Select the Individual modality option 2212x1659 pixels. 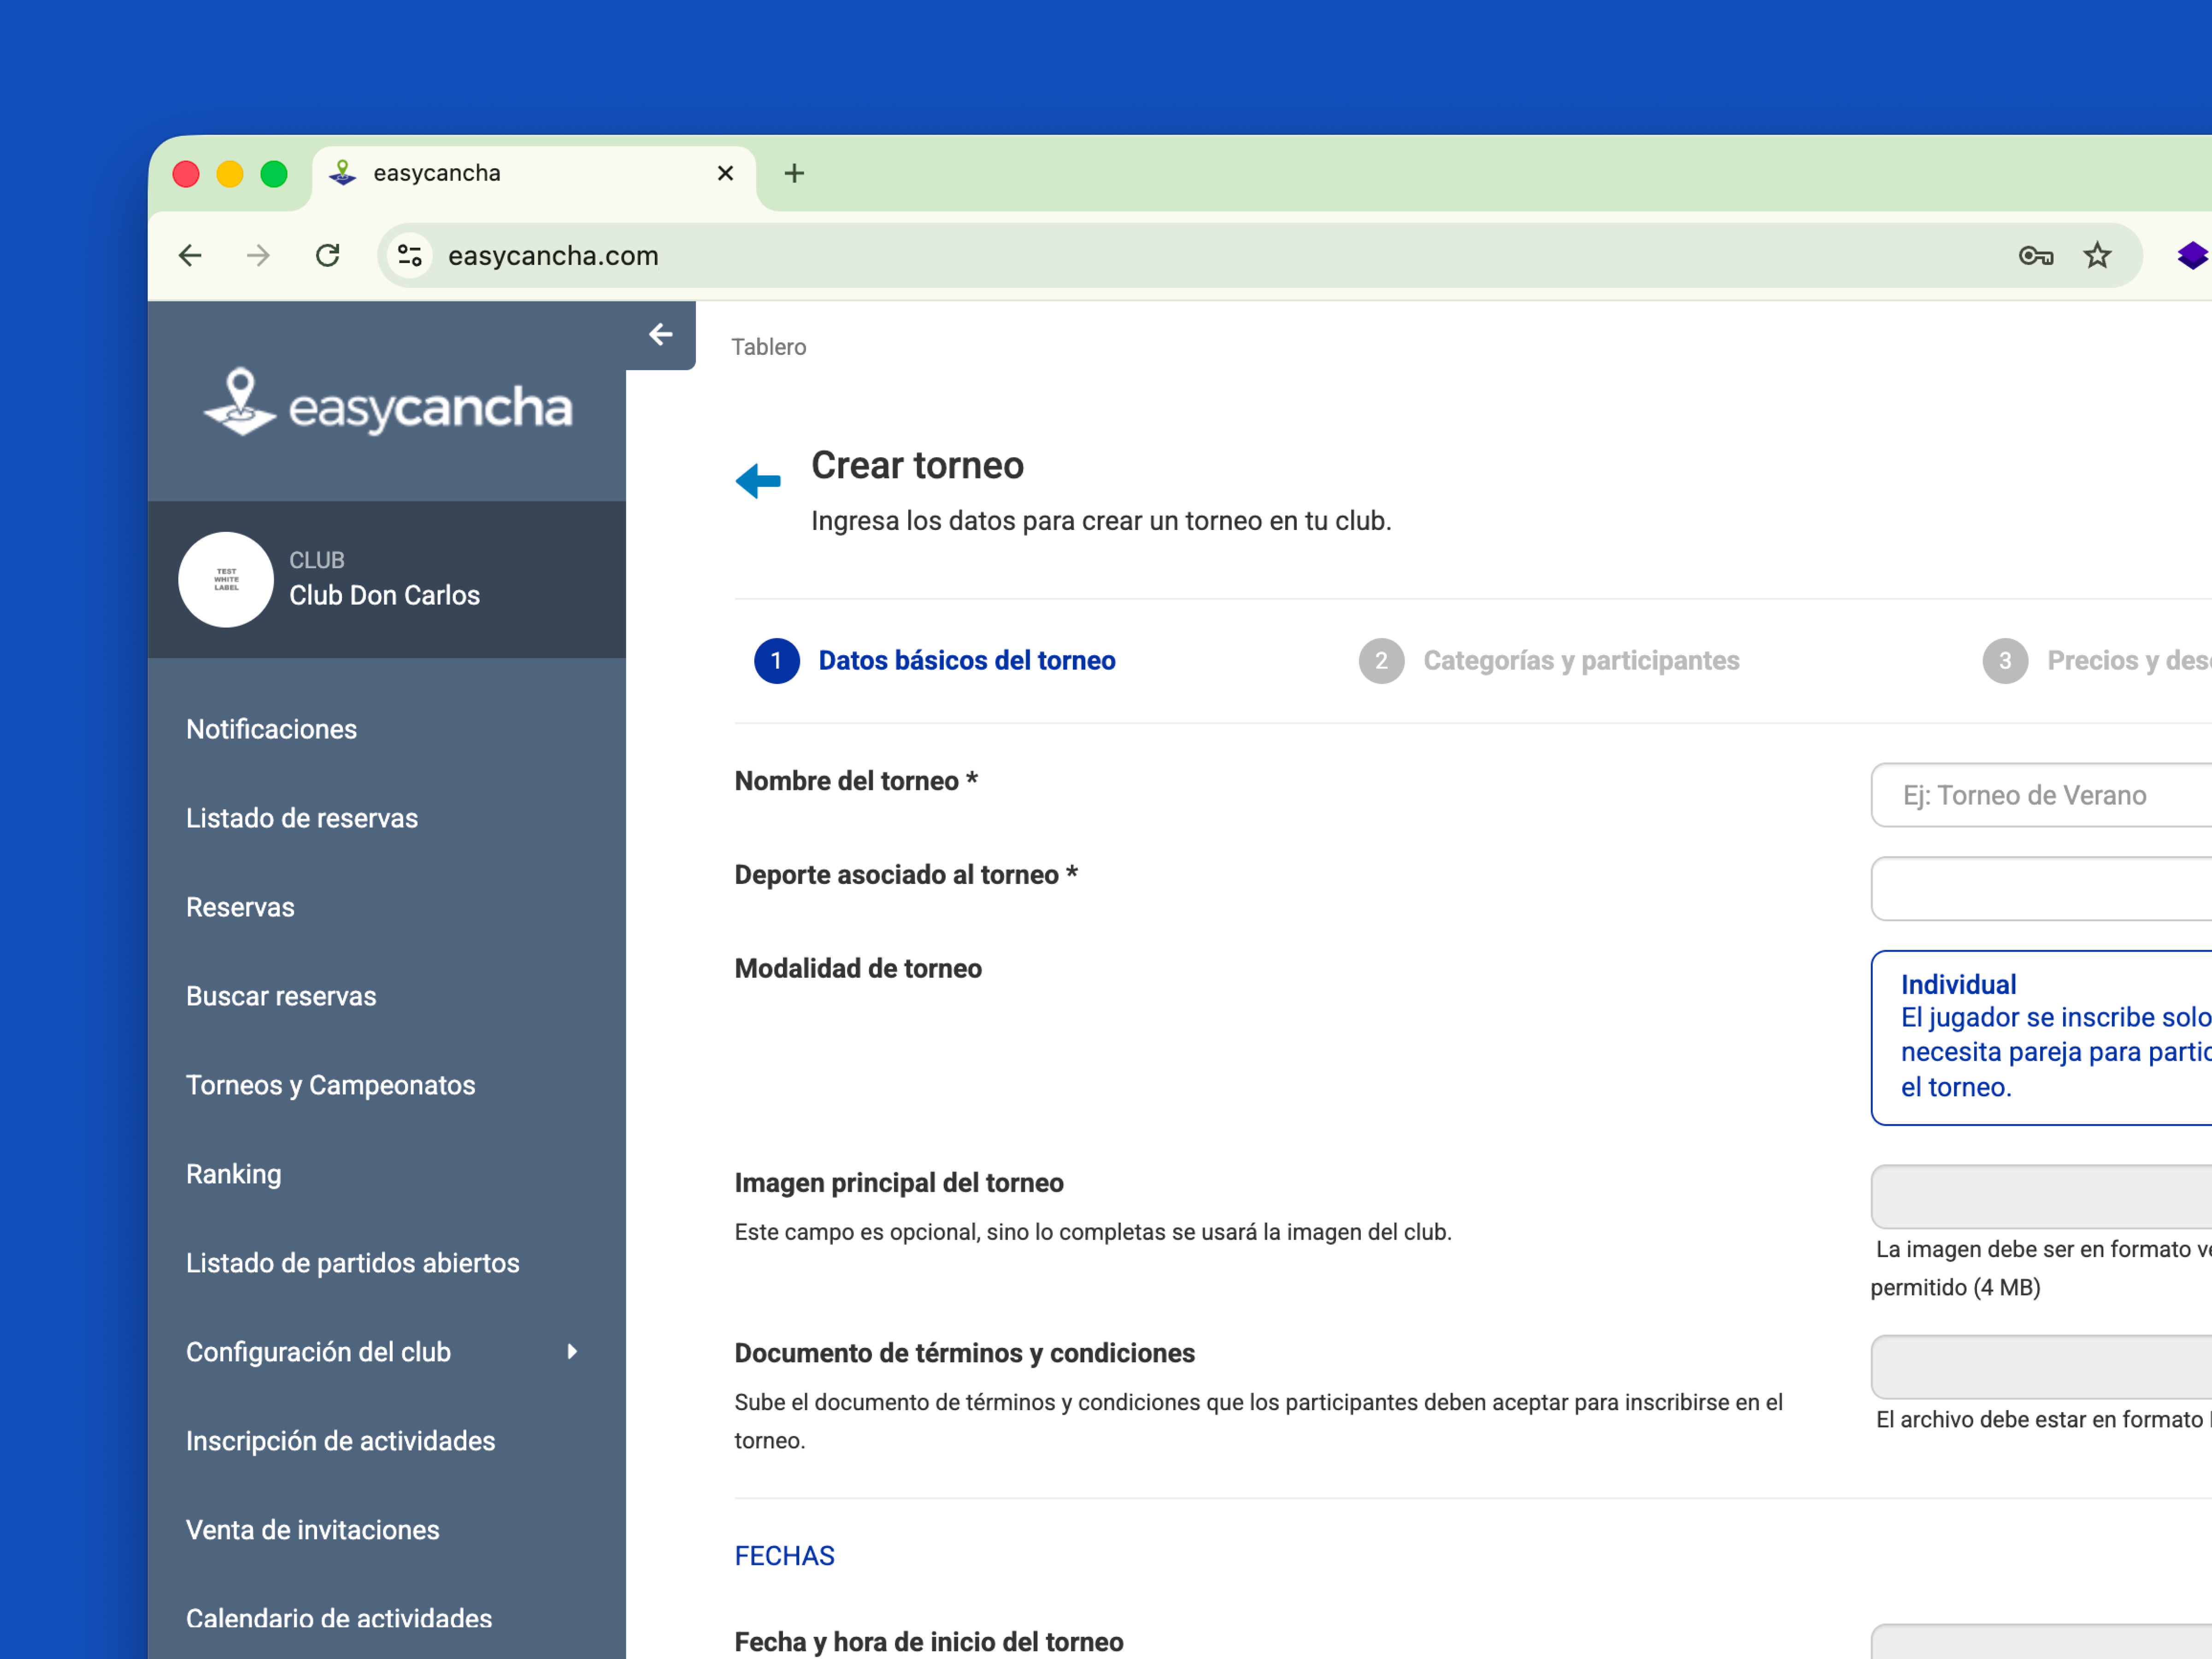tap(2041, 1038)
